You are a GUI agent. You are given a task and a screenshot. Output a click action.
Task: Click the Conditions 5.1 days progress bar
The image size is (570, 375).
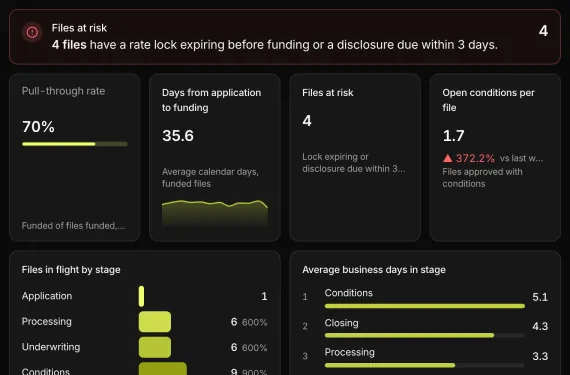pyautogui.click(x=425, y=306)
